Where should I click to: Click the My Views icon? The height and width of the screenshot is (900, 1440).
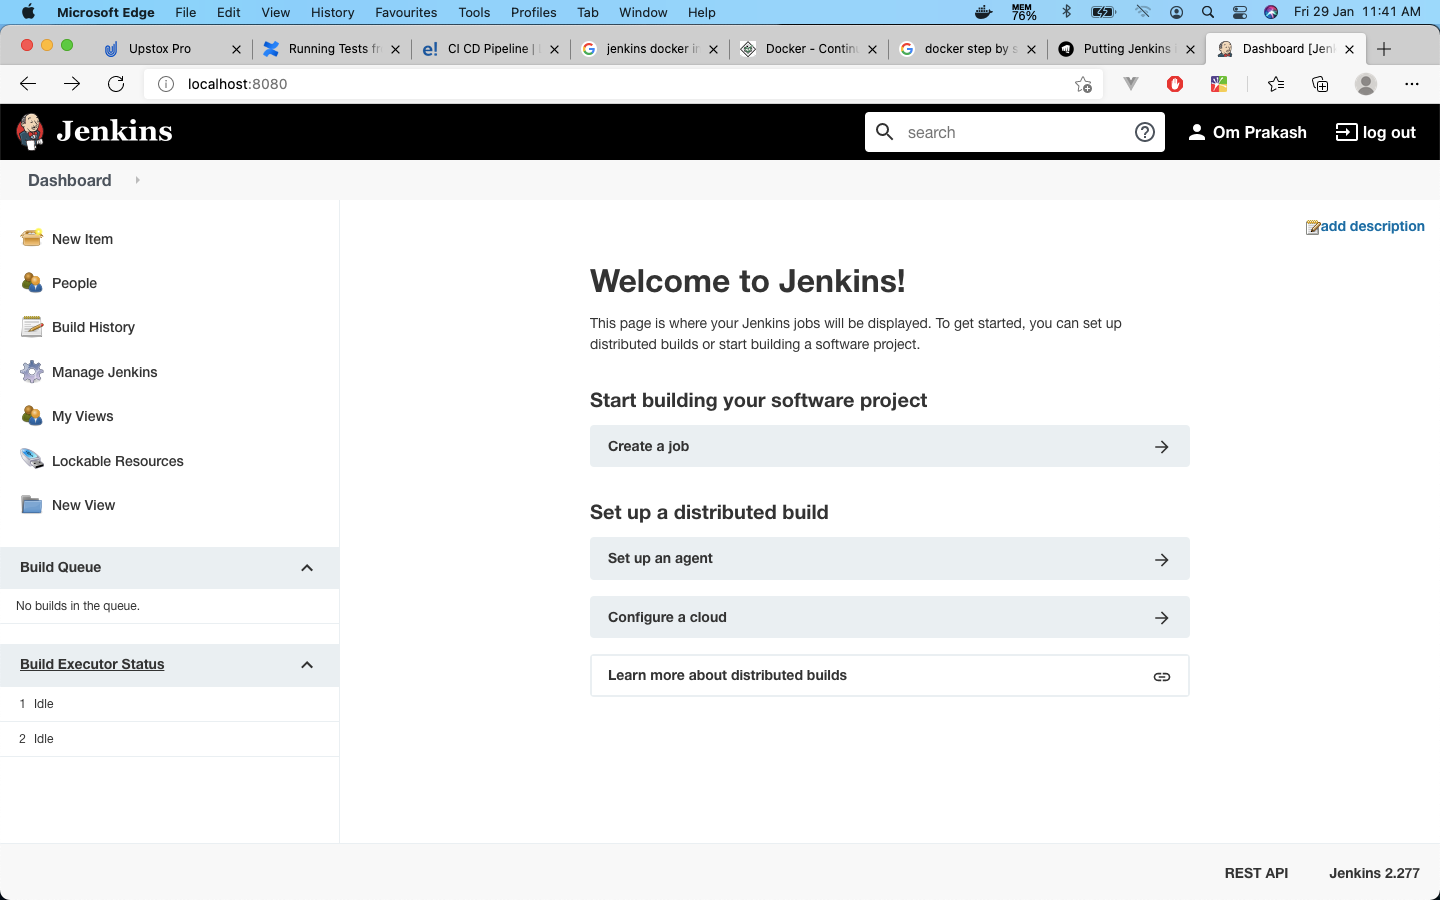(x=32, y=416)
